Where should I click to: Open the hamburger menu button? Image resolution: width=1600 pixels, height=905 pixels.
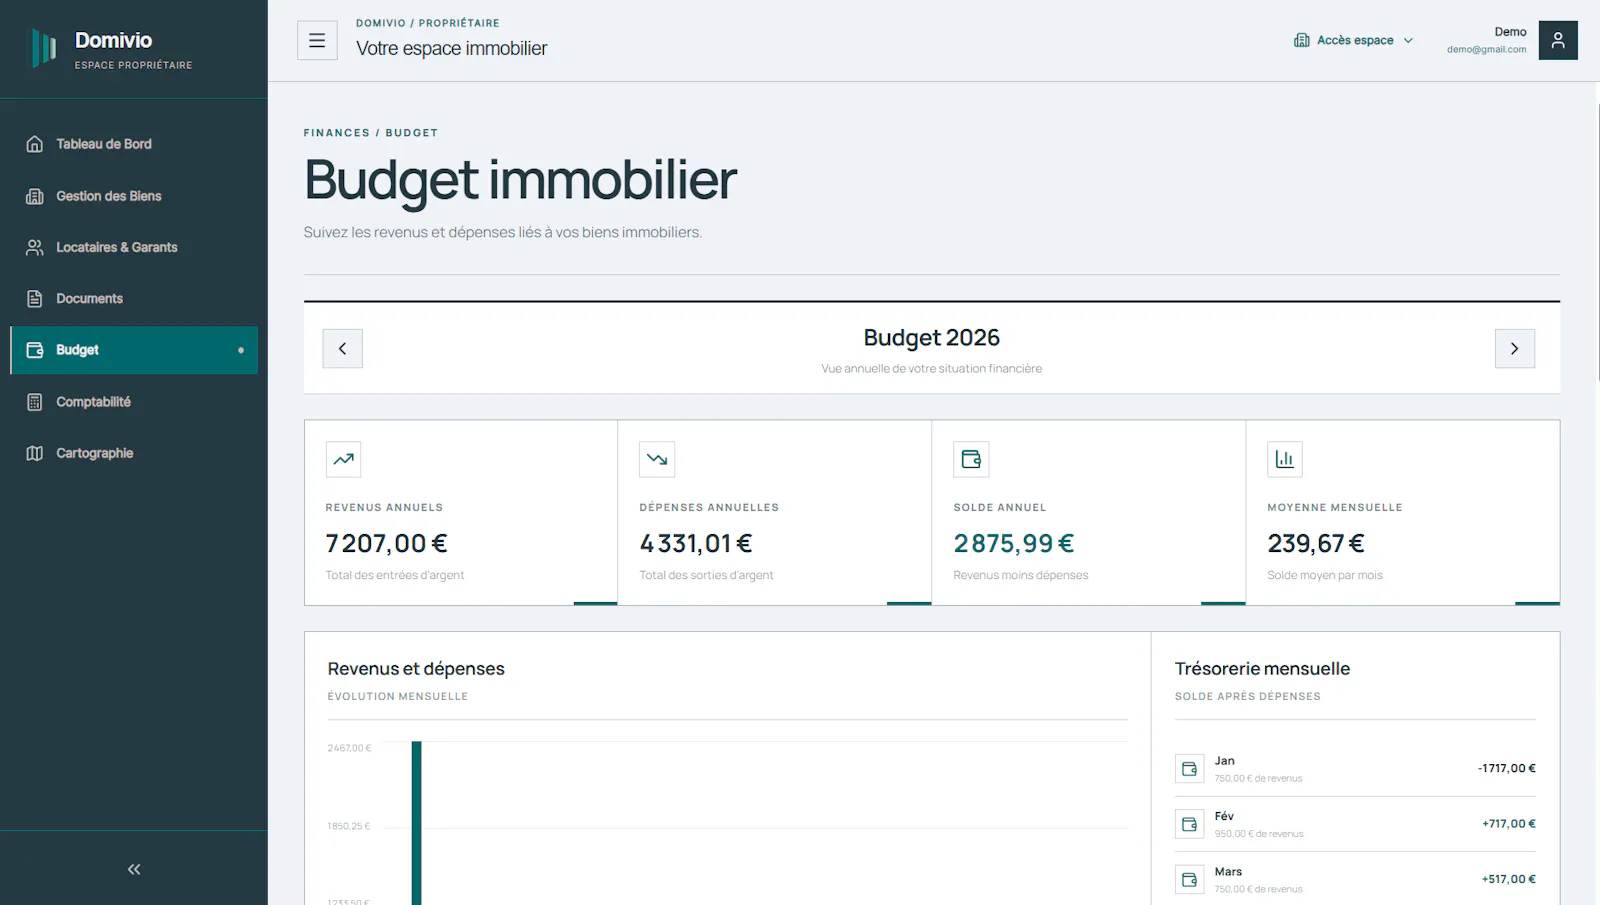point(317,40)
